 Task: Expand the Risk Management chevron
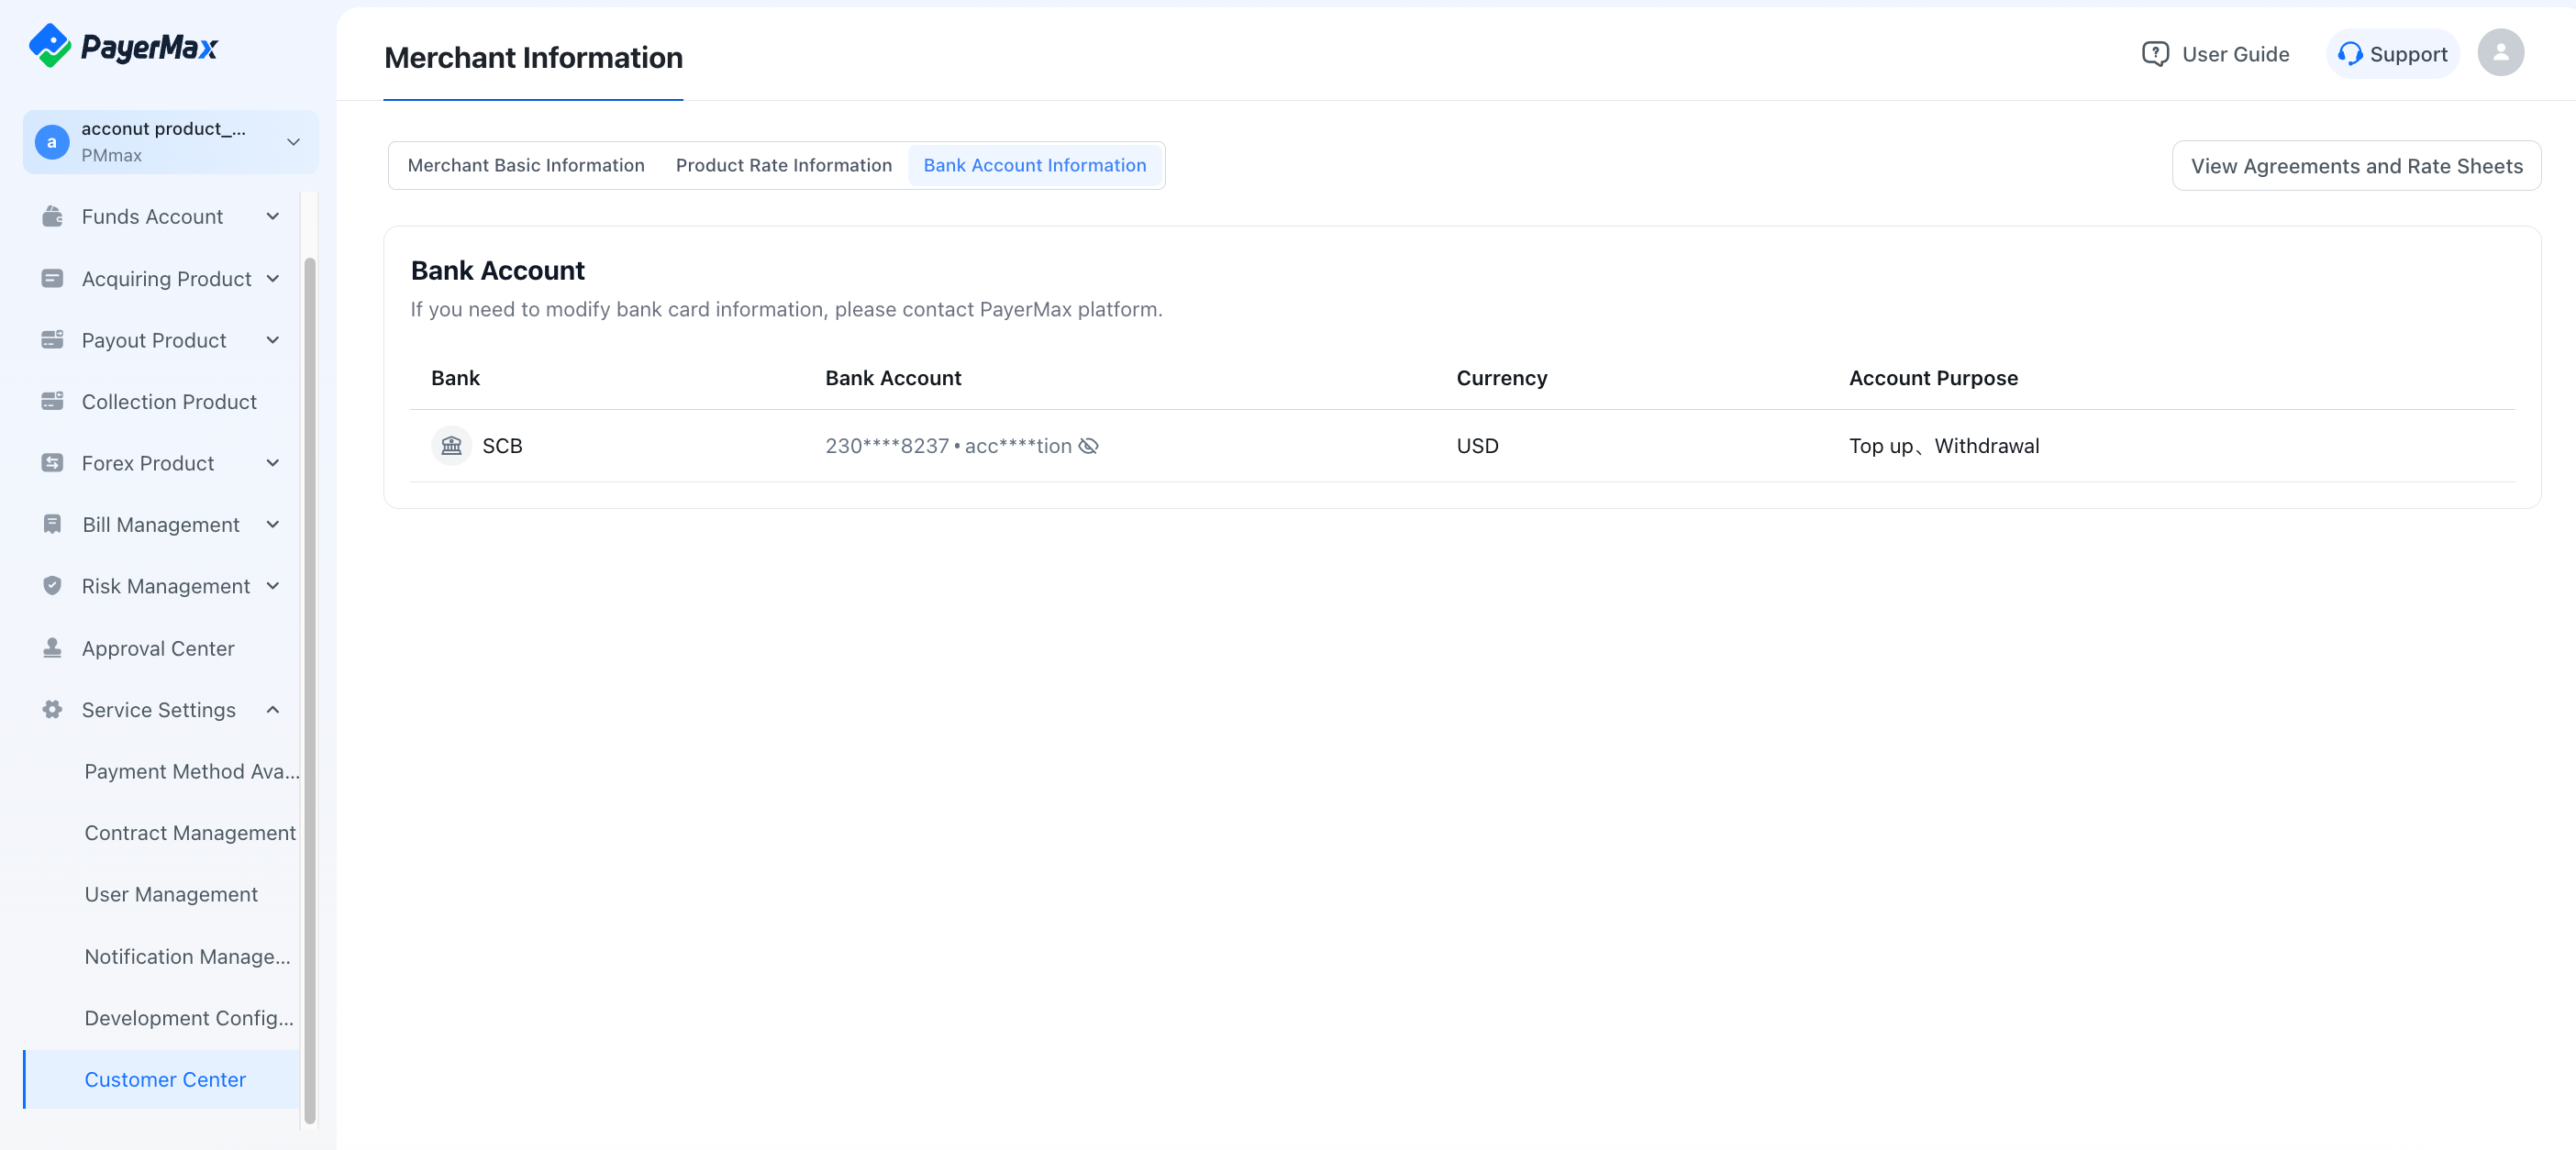[273, 586]
